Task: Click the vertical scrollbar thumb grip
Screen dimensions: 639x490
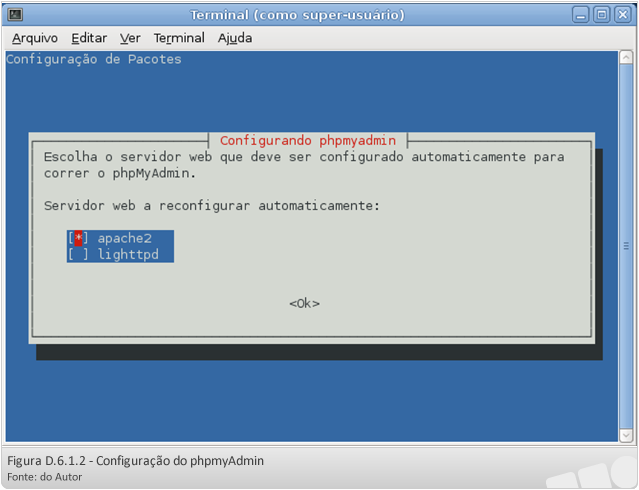Action: [x=626, y=246]
